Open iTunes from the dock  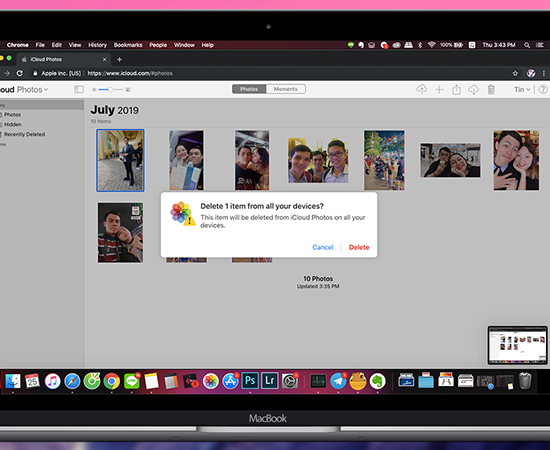tap(52, 381)
